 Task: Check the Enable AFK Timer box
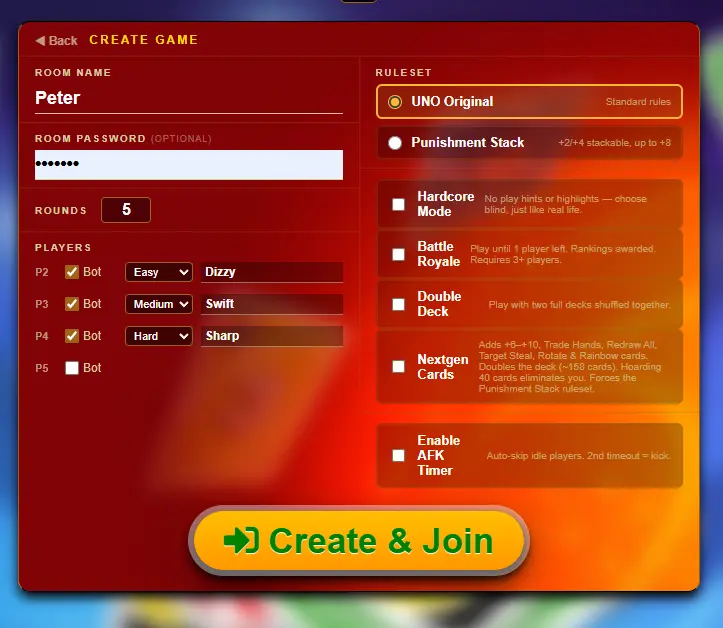[398, 456]
